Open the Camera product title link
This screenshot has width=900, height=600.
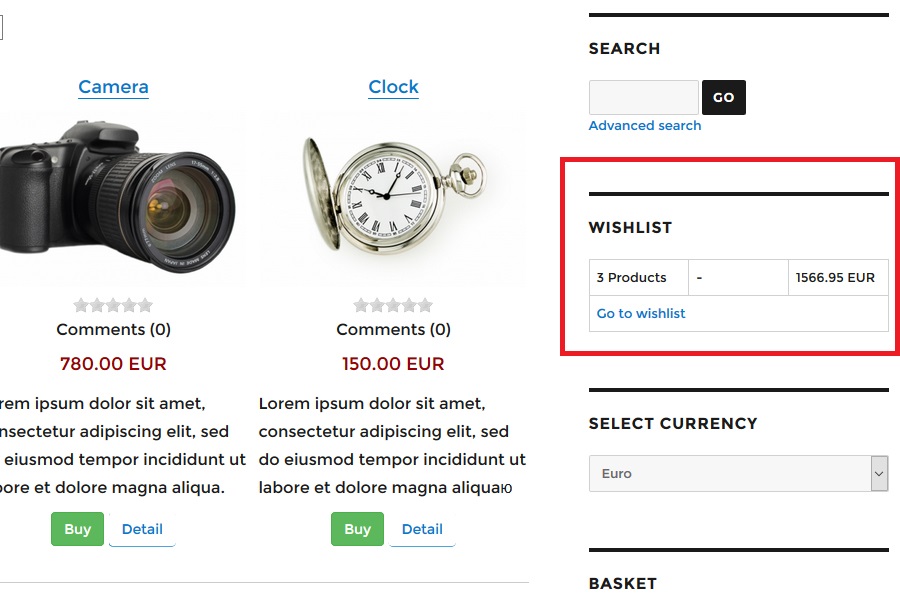(x=113, y=87)
